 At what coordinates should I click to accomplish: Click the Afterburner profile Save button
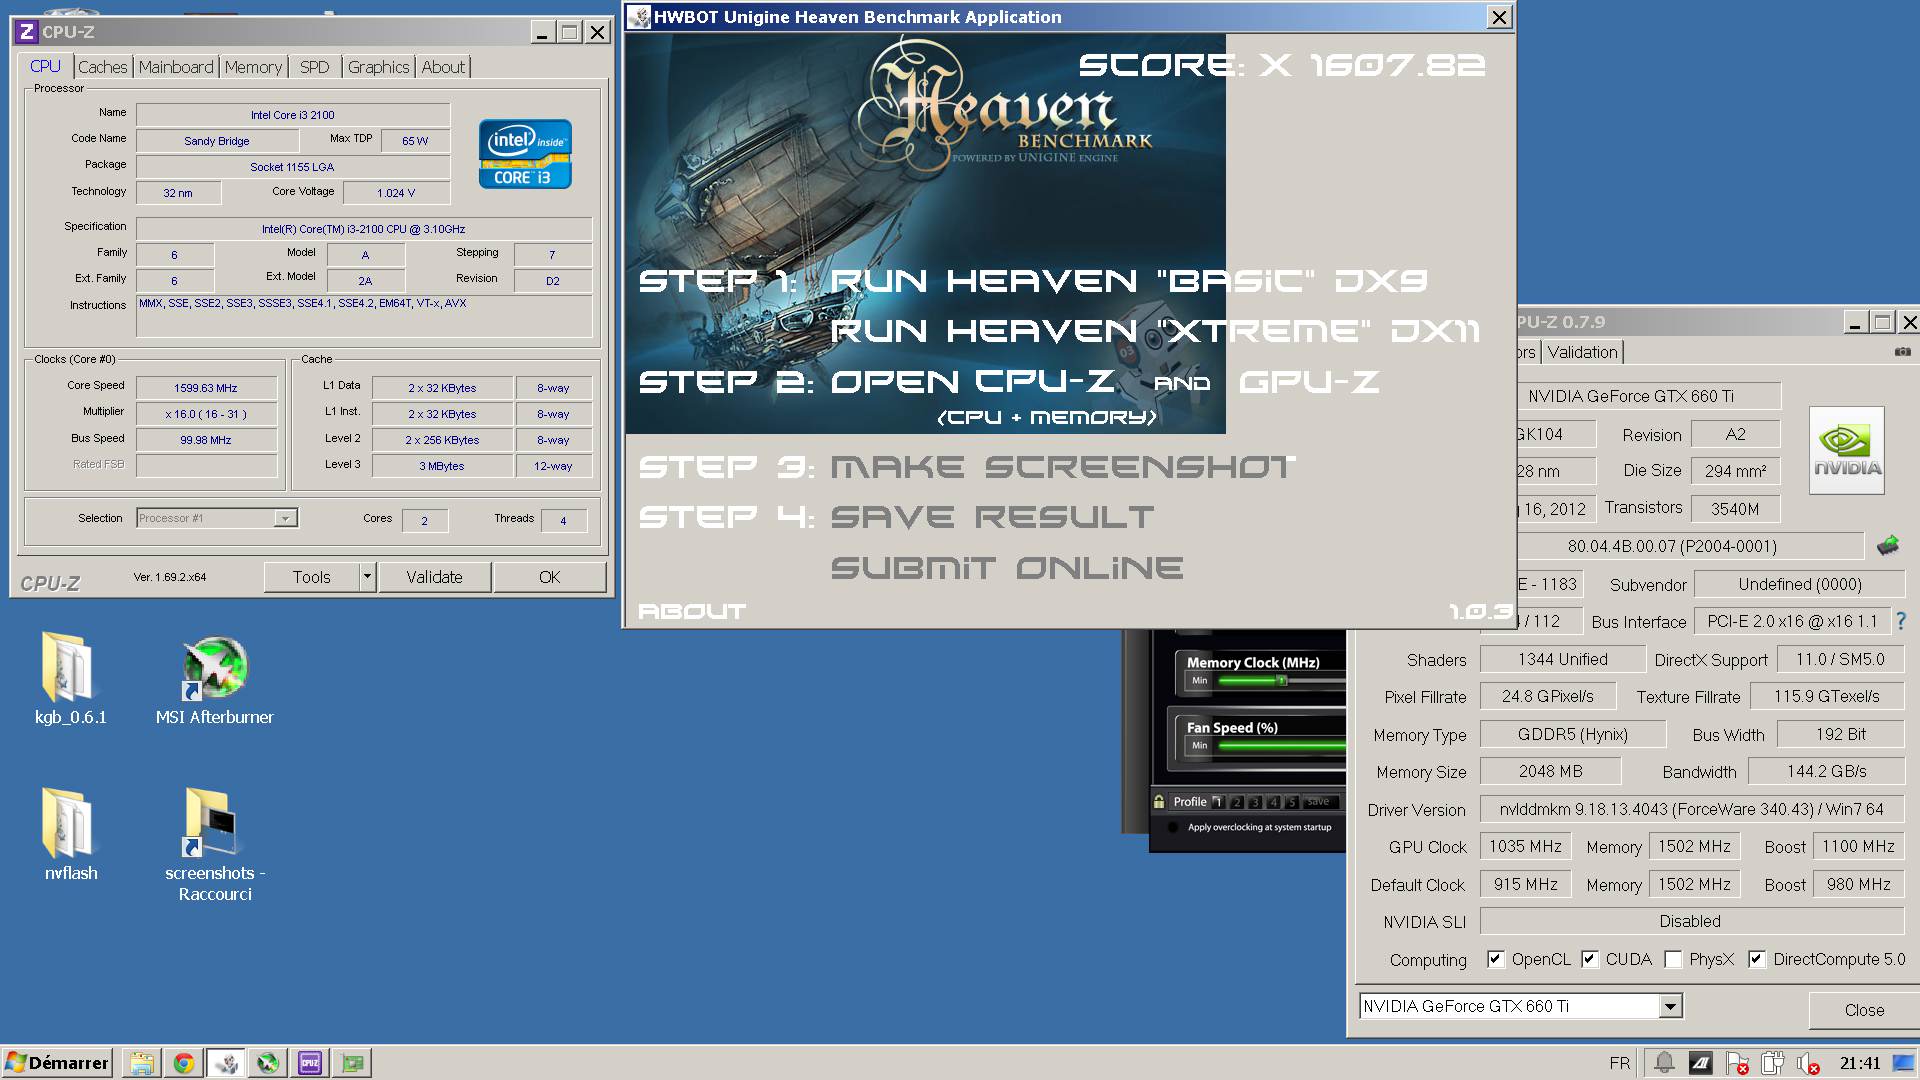(x=1319, y=802)
